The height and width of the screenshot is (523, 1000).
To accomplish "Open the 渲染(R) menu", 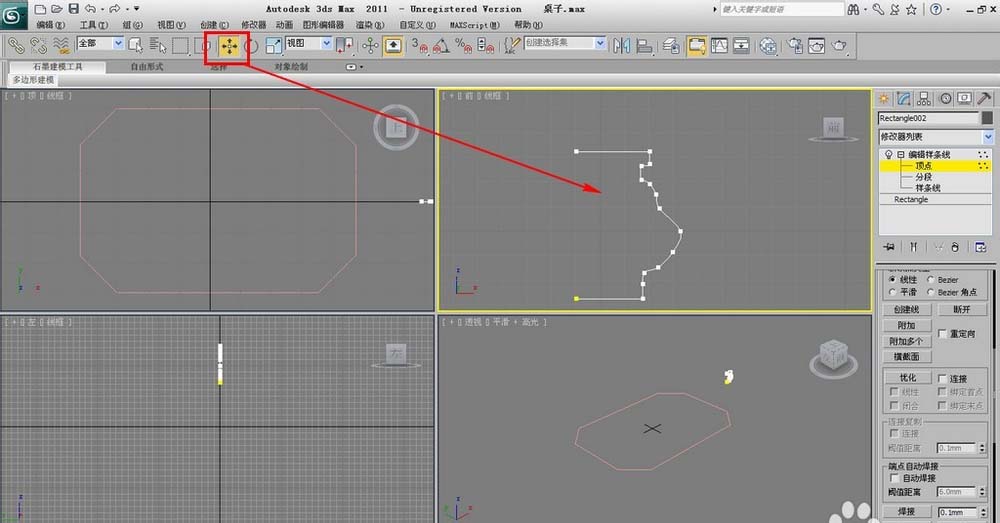I will point(370,25).
